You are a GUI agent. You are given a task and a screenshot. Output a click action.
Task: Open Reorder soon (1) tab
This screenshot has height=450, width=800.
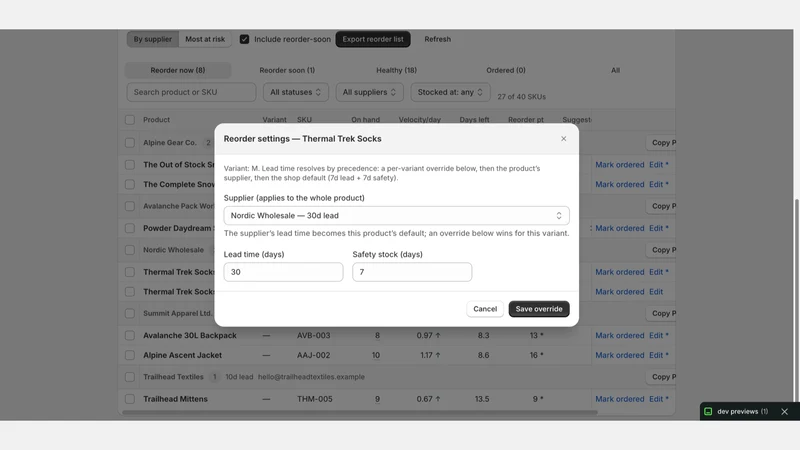pos(287,70)
